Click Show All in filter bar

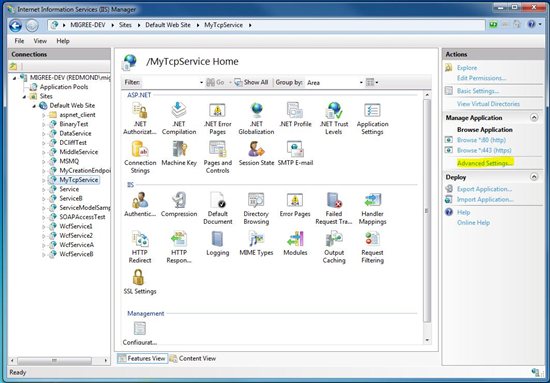coord(251,82)
